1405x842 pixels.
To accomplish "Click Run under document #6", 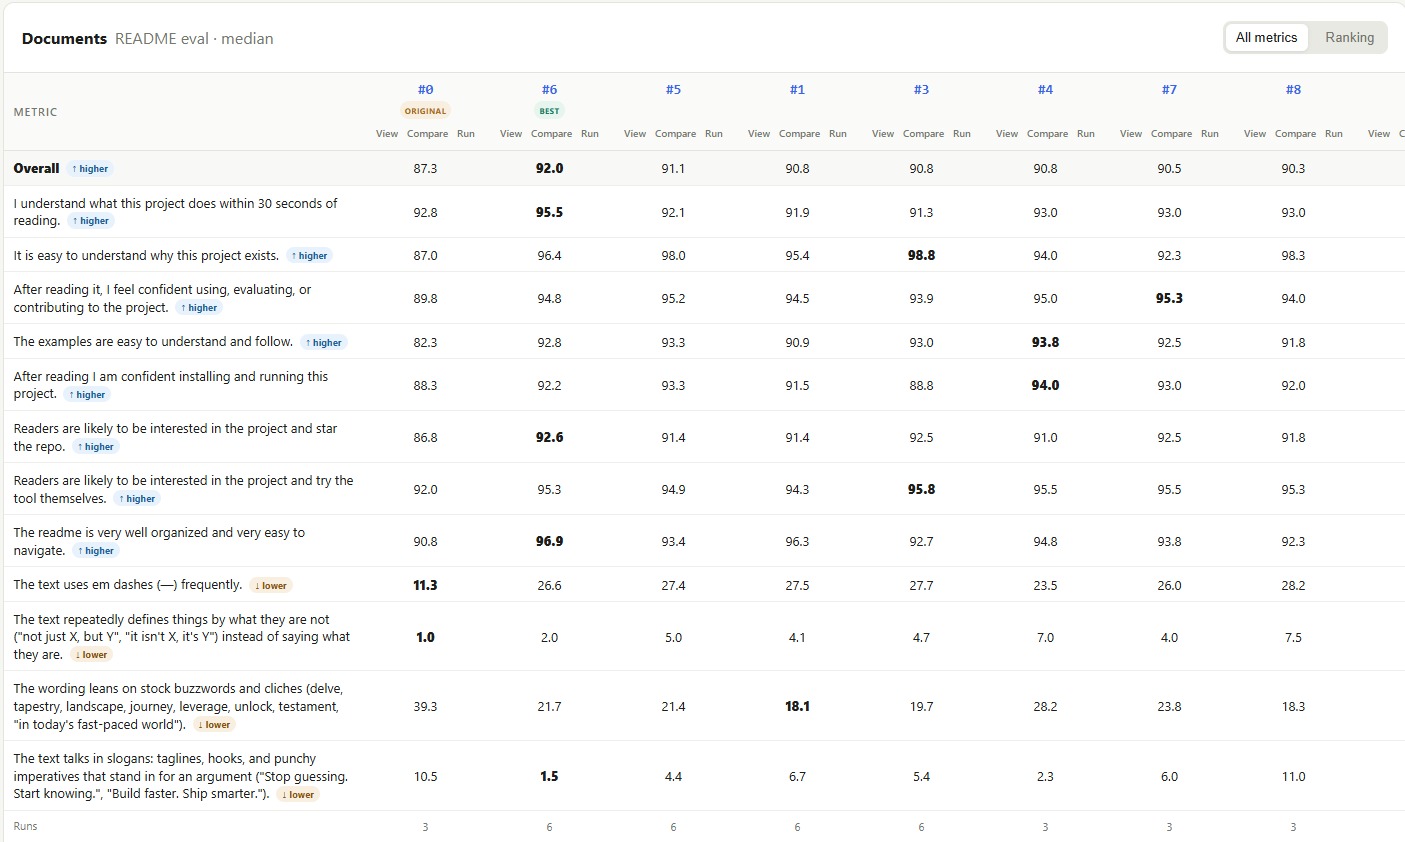I will (x=590, y=134).
